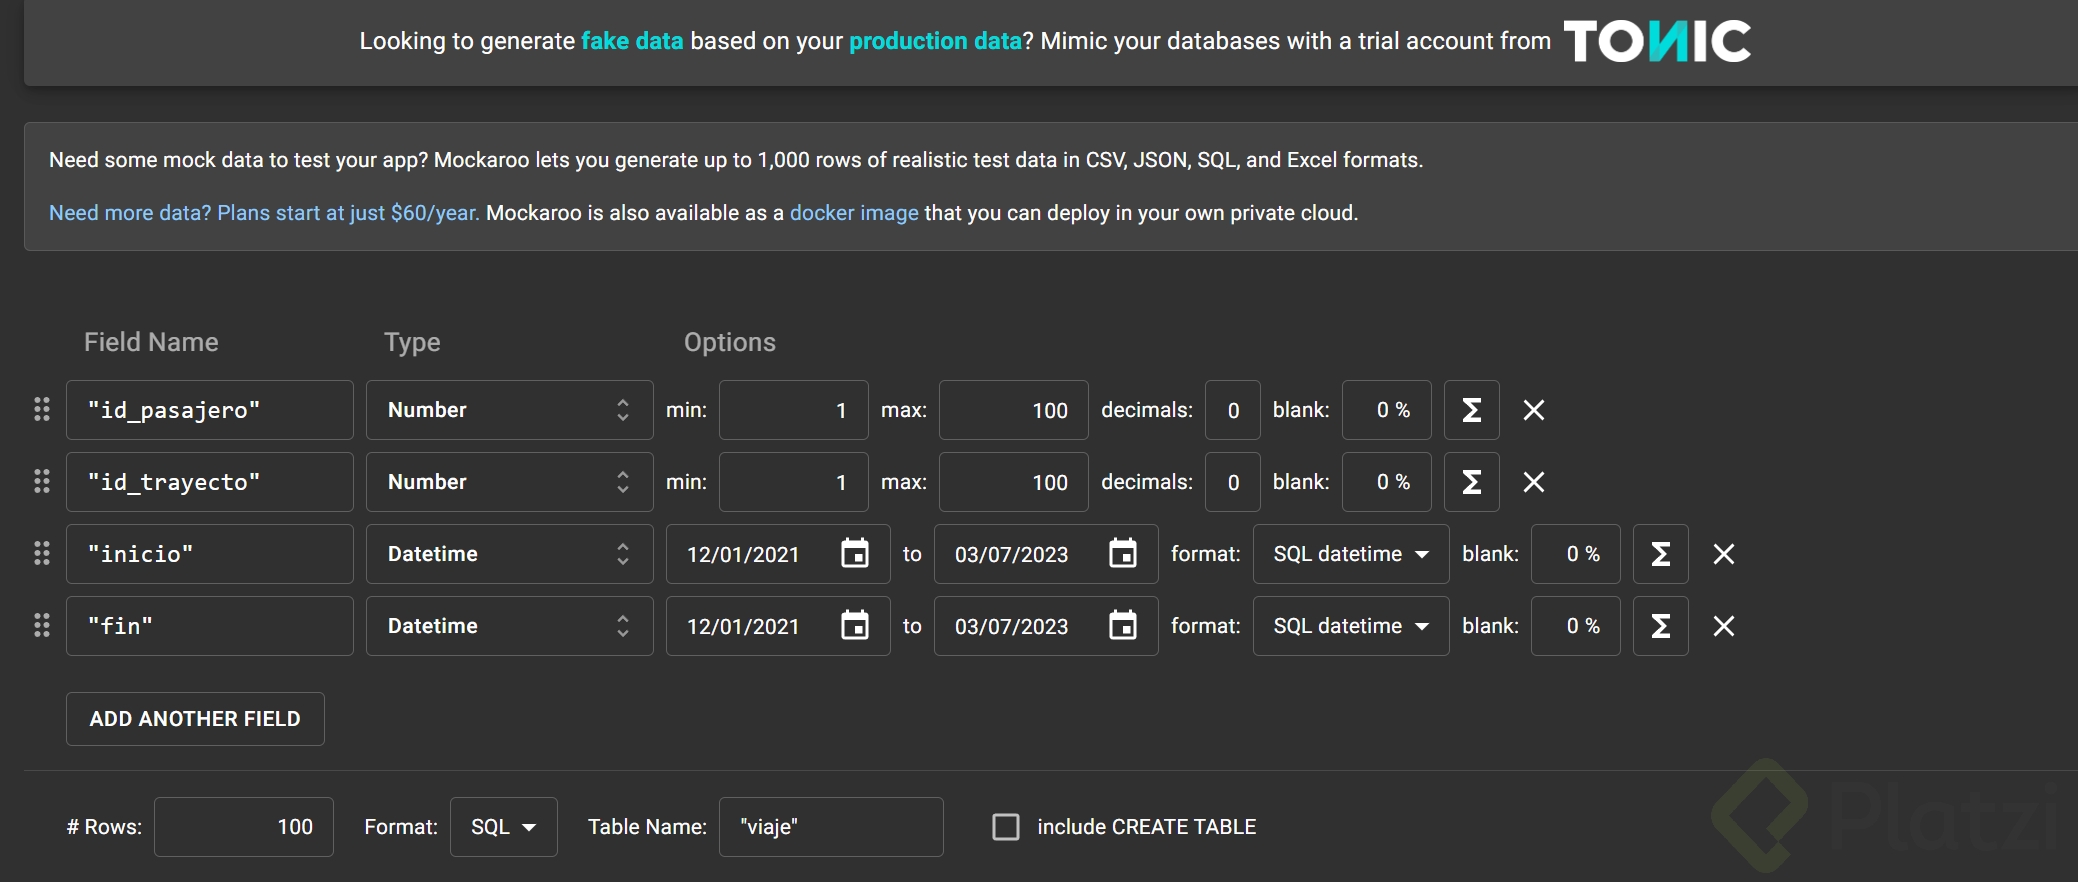Image resolution: width=2078 pixels, height=882 pixels.
Task: Click the "Options" column header
Action: 730,342
